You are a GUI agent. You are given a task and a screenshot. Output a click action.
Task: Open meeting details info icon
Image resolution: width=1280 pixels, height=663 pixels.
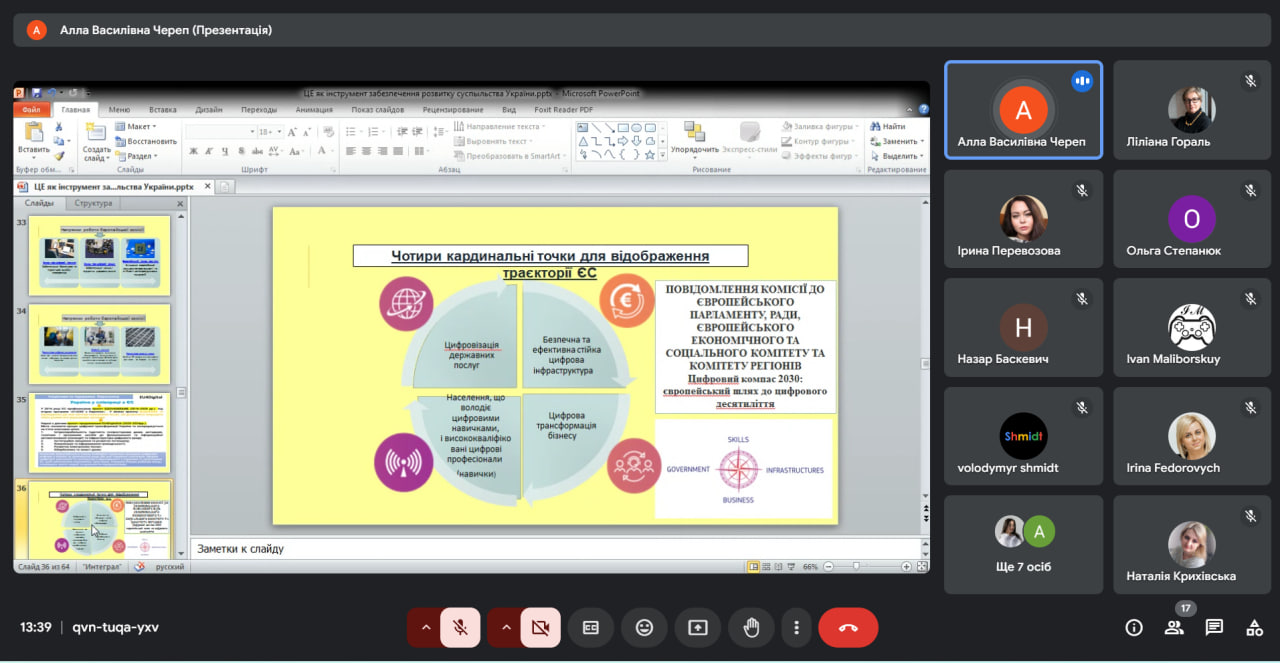(x=1134, y=628)
